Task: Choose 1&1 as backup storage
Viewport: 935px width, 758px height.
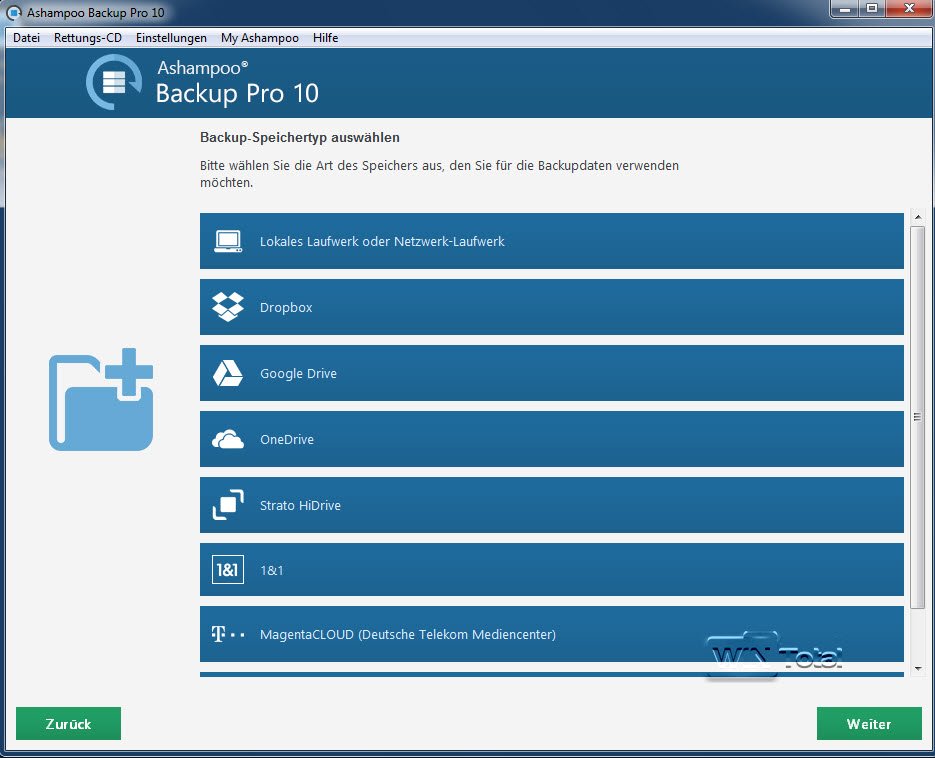Action: coord(552,570)
